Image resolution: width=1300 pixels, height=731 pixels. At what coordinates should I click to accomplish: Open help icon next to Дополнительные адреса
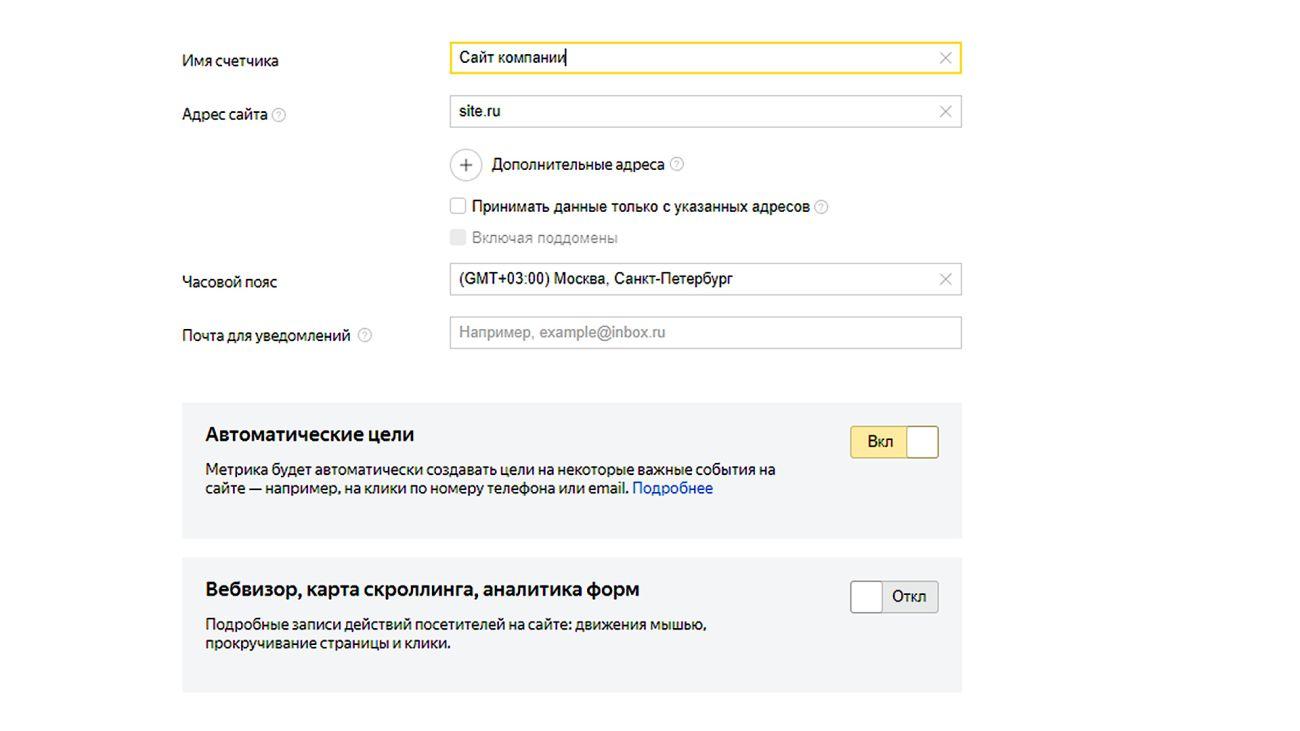(x=677, y=164)
